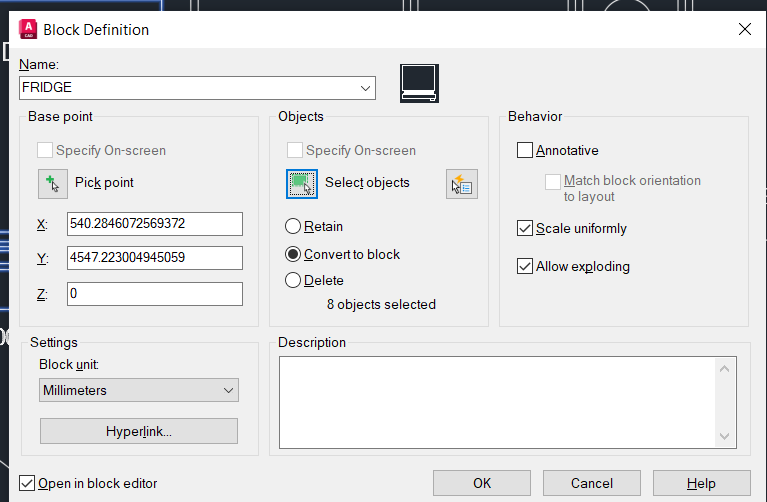Select the Convert to block option
767x502 pixels.
(293, 254)
